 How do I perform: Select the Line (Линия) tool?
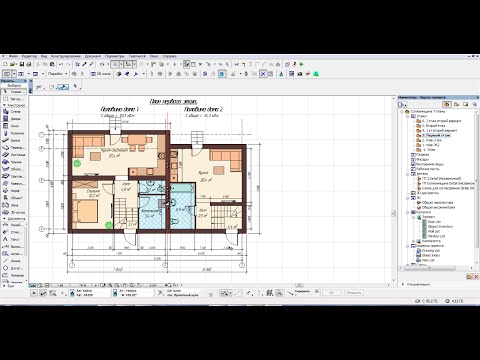pos(13,261)
